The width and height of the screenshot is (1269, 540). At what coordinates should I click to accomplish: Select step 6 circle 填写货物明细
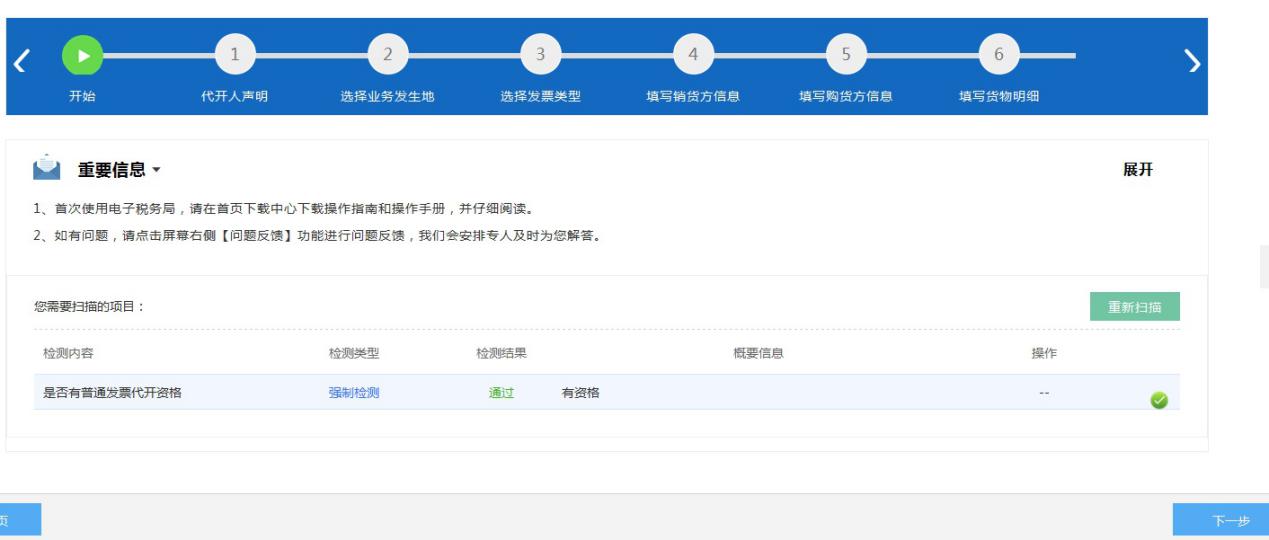[x=998, y=55]
